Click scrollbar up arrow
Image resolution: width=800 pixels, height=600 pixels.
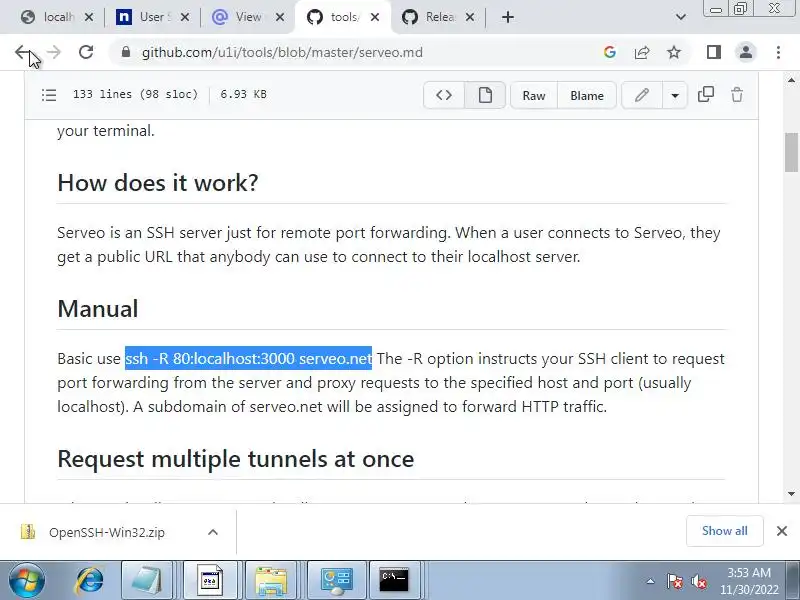pyautogui.click(x=791, y=80)
